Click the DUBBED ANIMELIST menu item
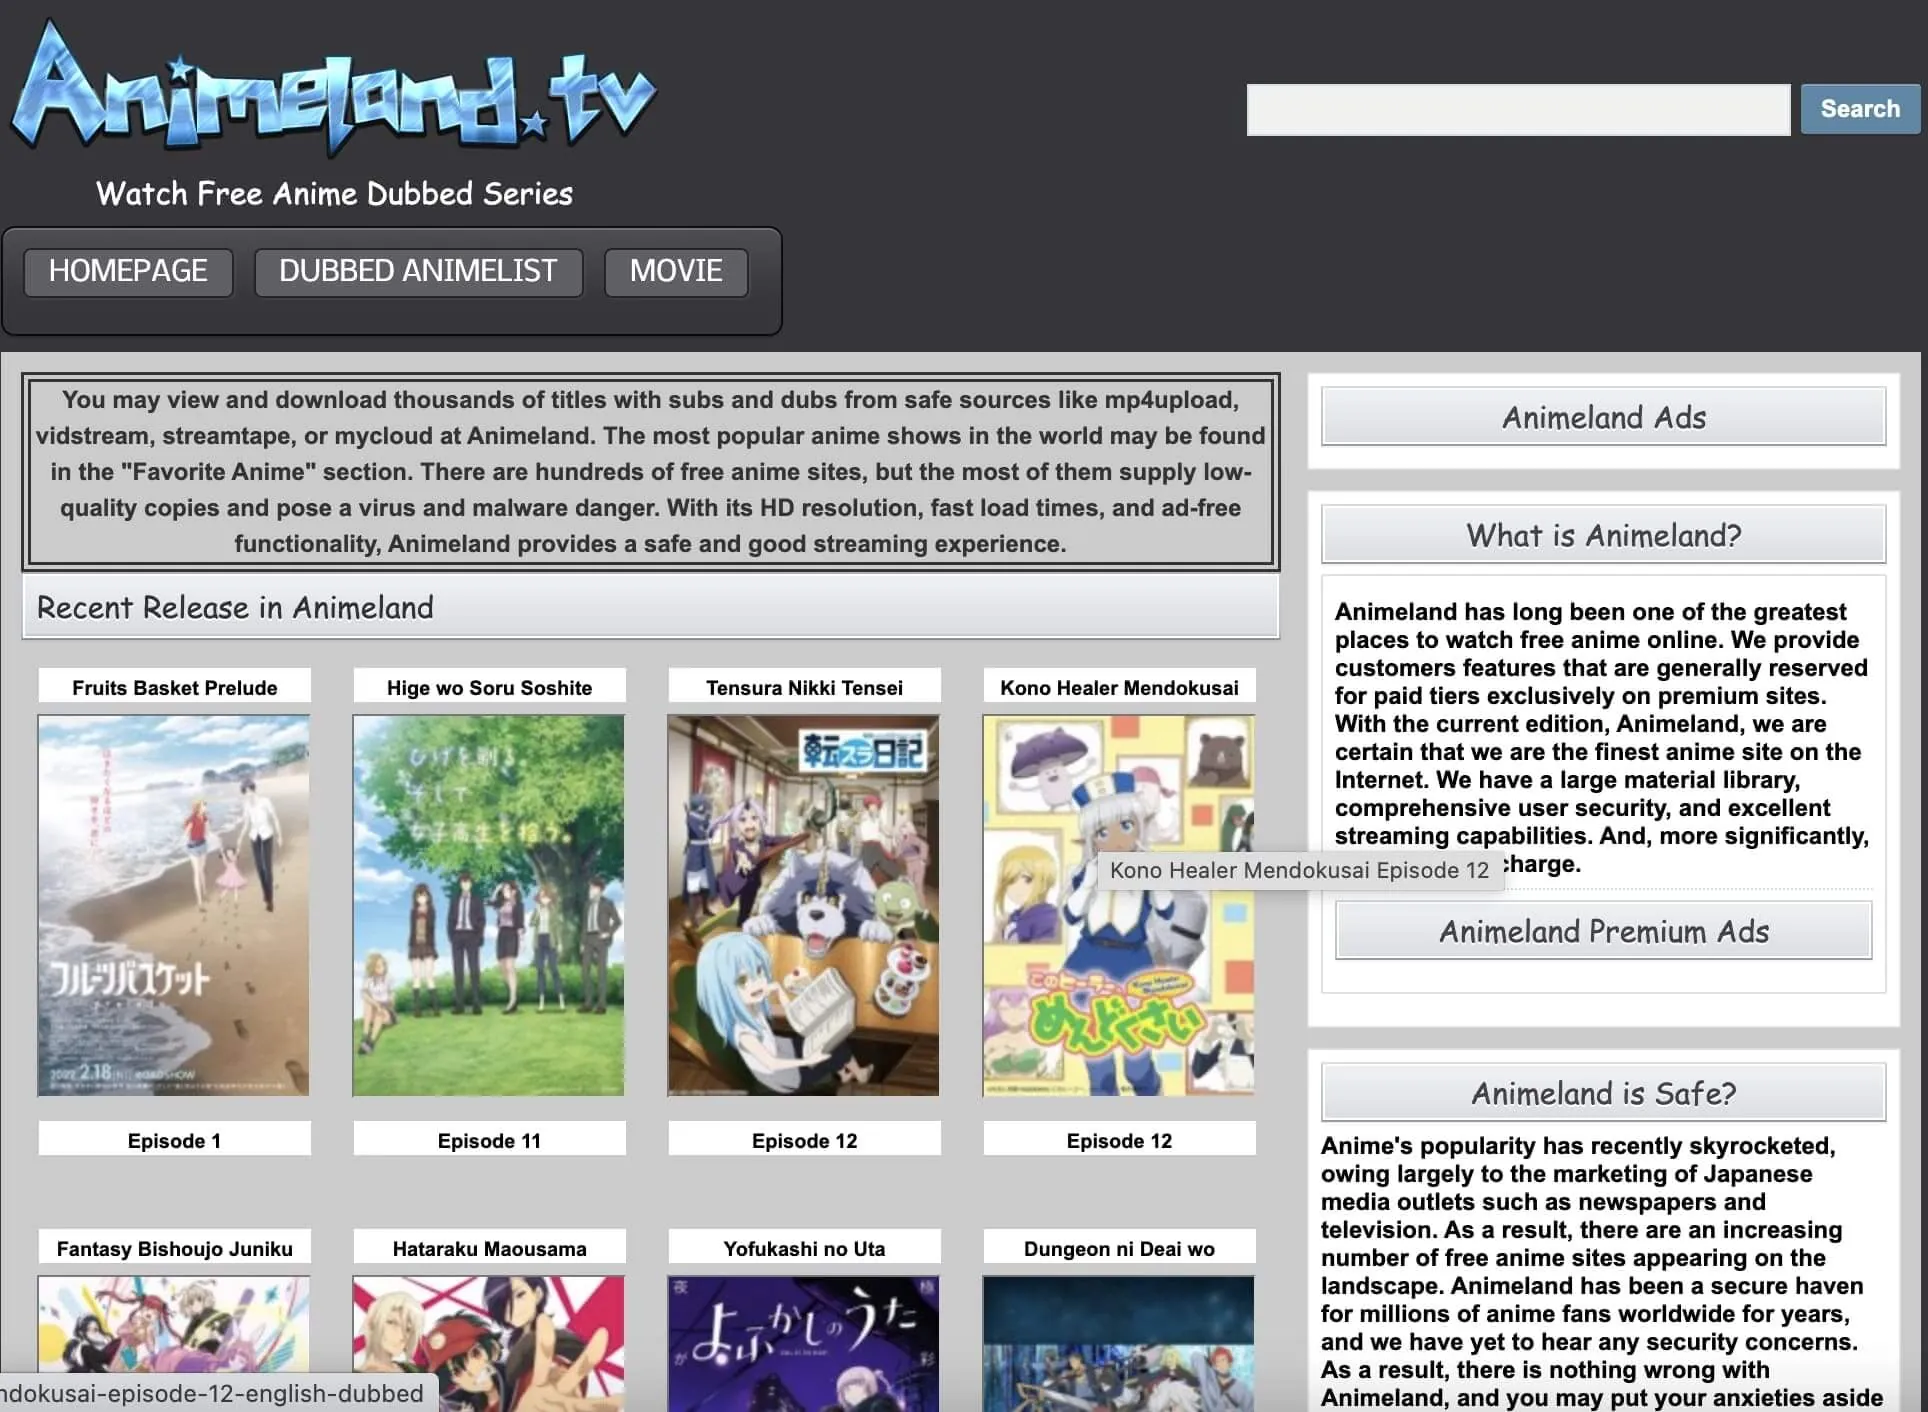The image size is (1928, 1412). click(x=418, y=271)
